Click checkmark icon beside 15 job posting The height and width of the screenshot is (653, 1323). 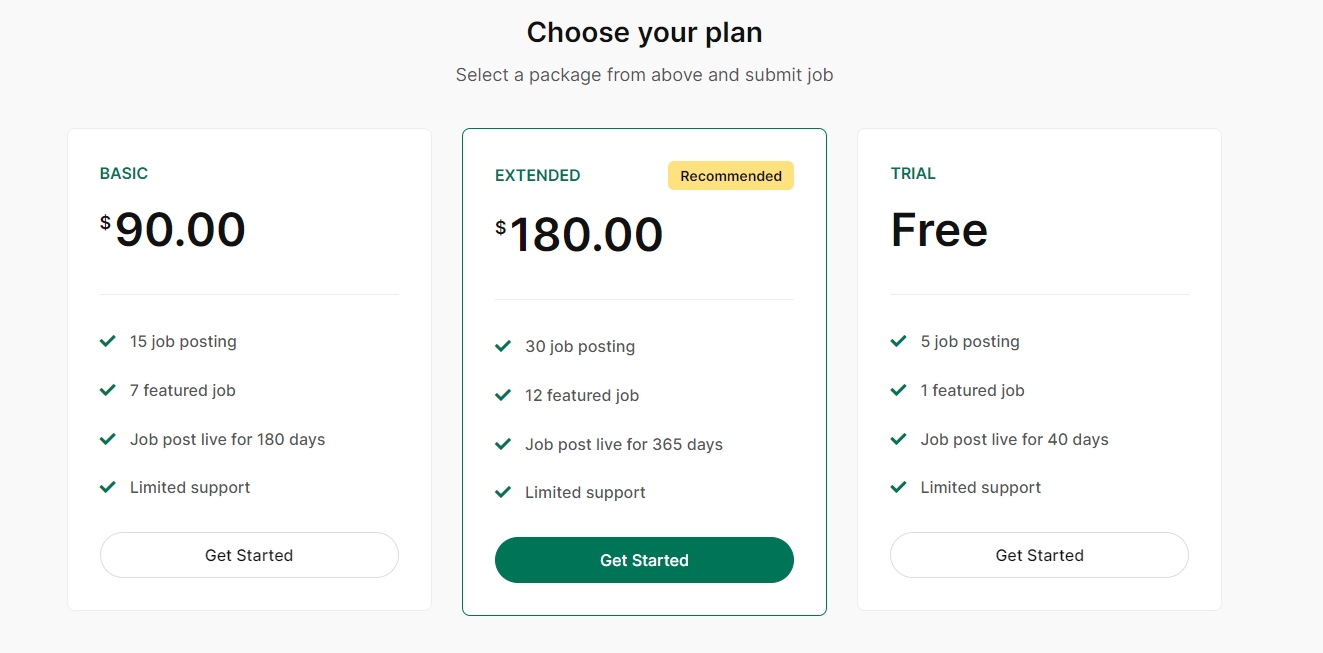coord(108,341)
